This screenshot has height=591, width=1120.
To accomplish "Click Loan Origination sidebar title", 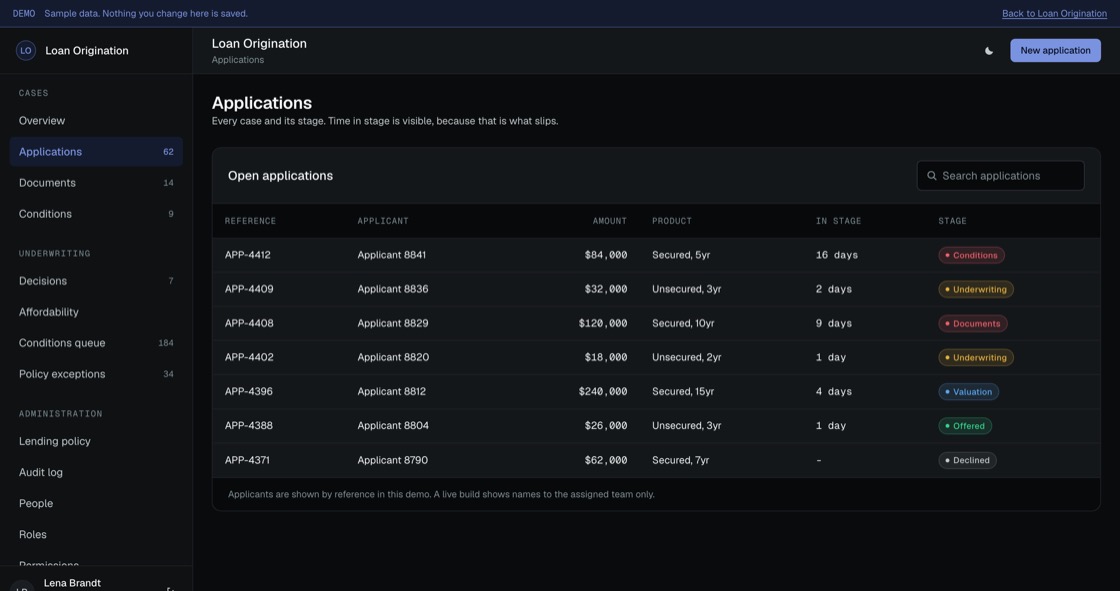I will pos(87,51).
